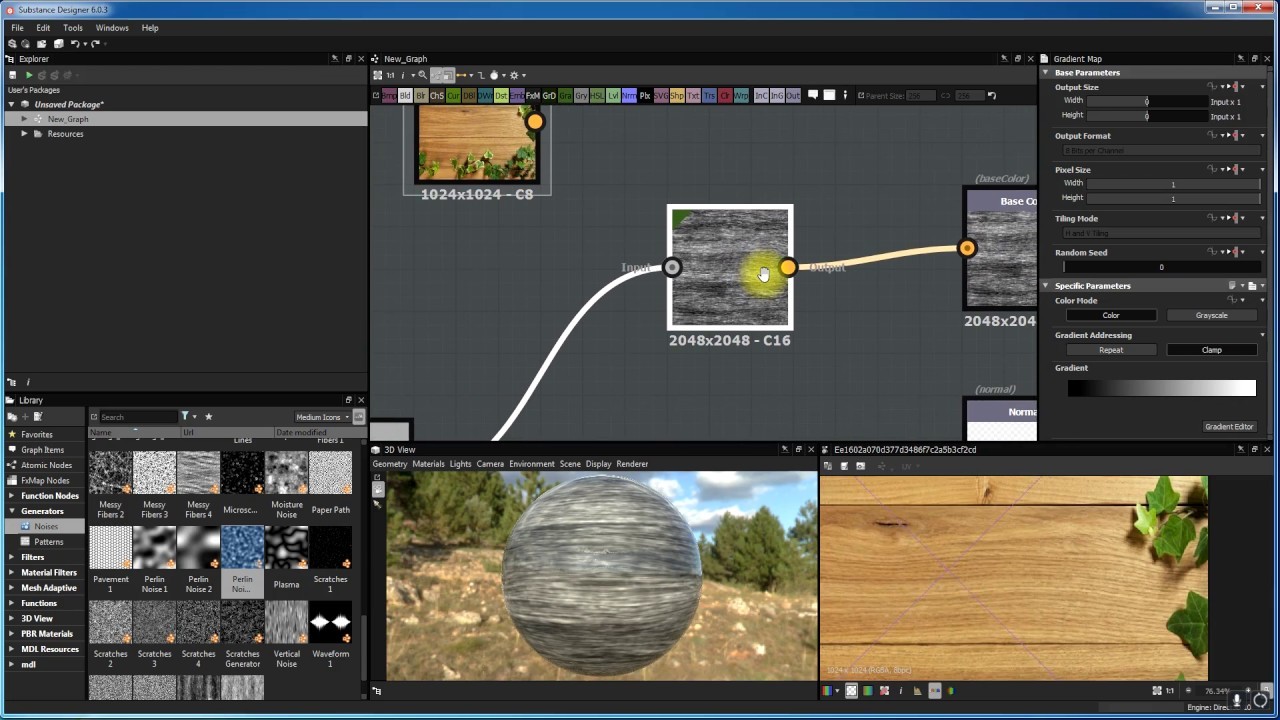Add a Gradient node via the GrD icon
The width and height of the screenshot is (1280, 720).
point(548,95)
